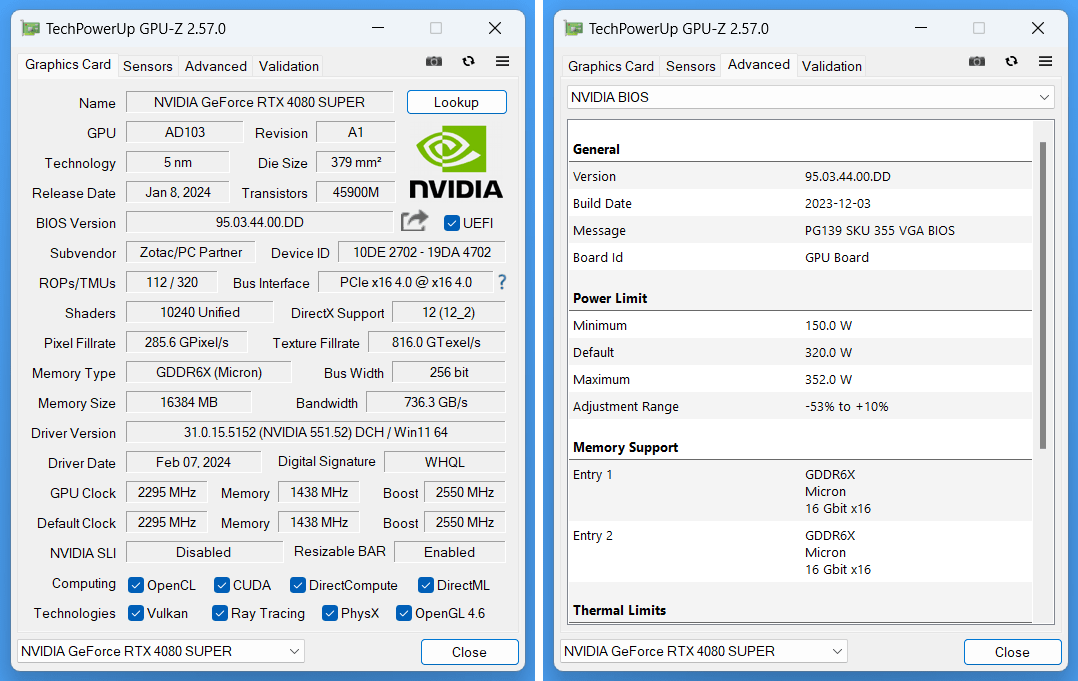This screenshot has width=1078, height=681.
Task: Open hamburger menu in left GPU-Z window
Action: pyautogui.click(x=503, y=61)
